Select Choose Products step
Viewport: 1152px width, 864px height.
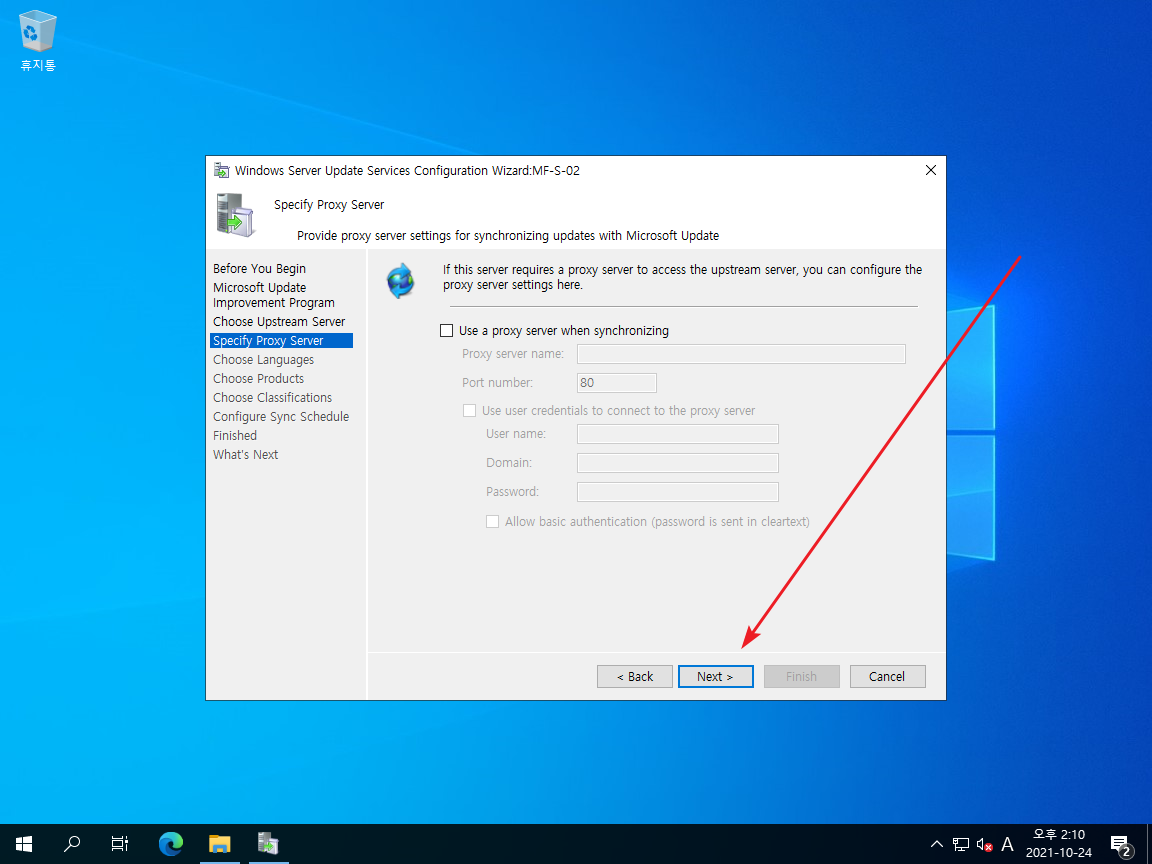(x=259, y=379)
